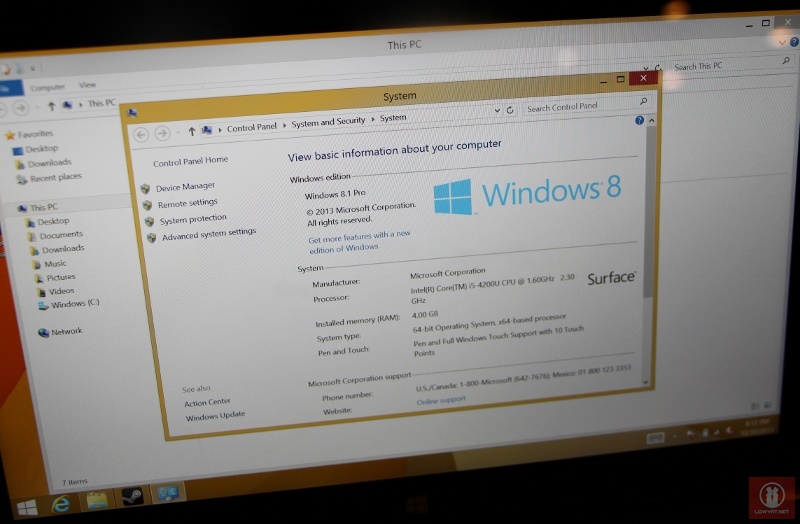Click the help question mark in System window
800x524 pixels.
[x=639, y=120]
